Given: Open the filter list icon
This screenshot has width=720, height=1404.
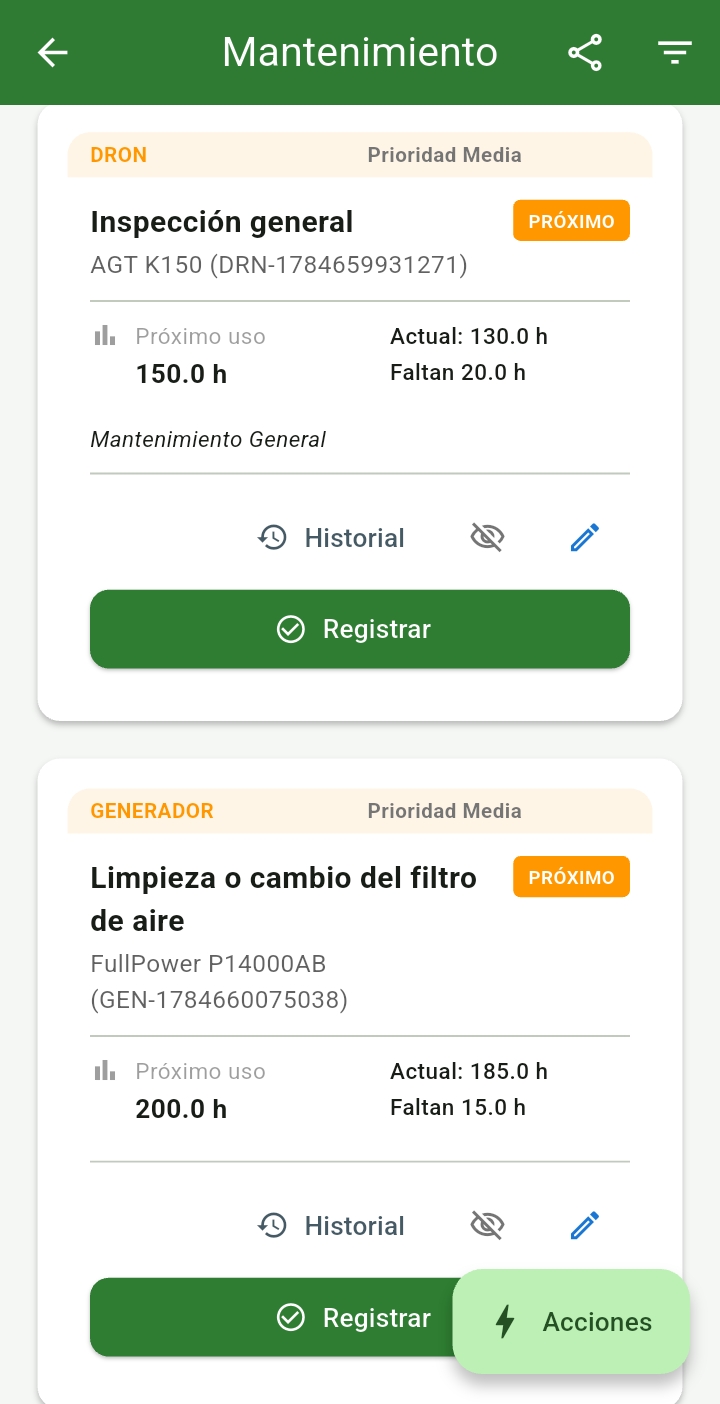Looking at the screenshot, I should (675, 52).
